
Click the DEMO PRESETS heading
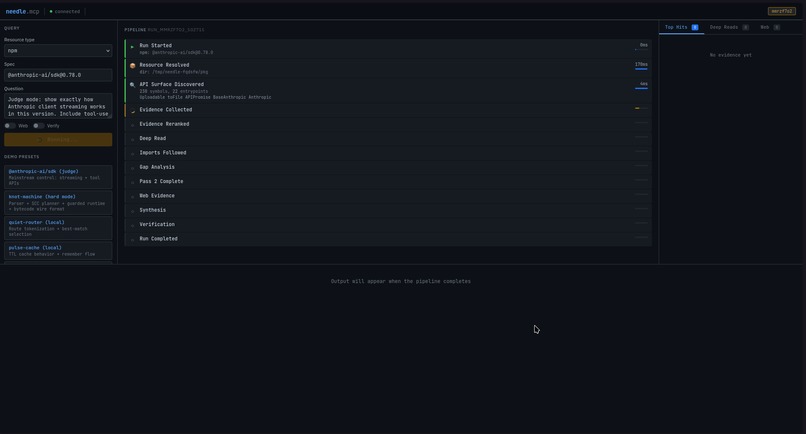click(x=22, y=157)
